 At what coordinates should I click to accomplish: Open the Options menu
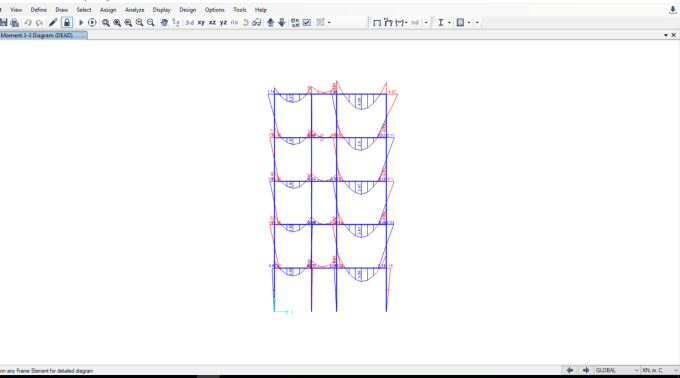tap(215, 10)
